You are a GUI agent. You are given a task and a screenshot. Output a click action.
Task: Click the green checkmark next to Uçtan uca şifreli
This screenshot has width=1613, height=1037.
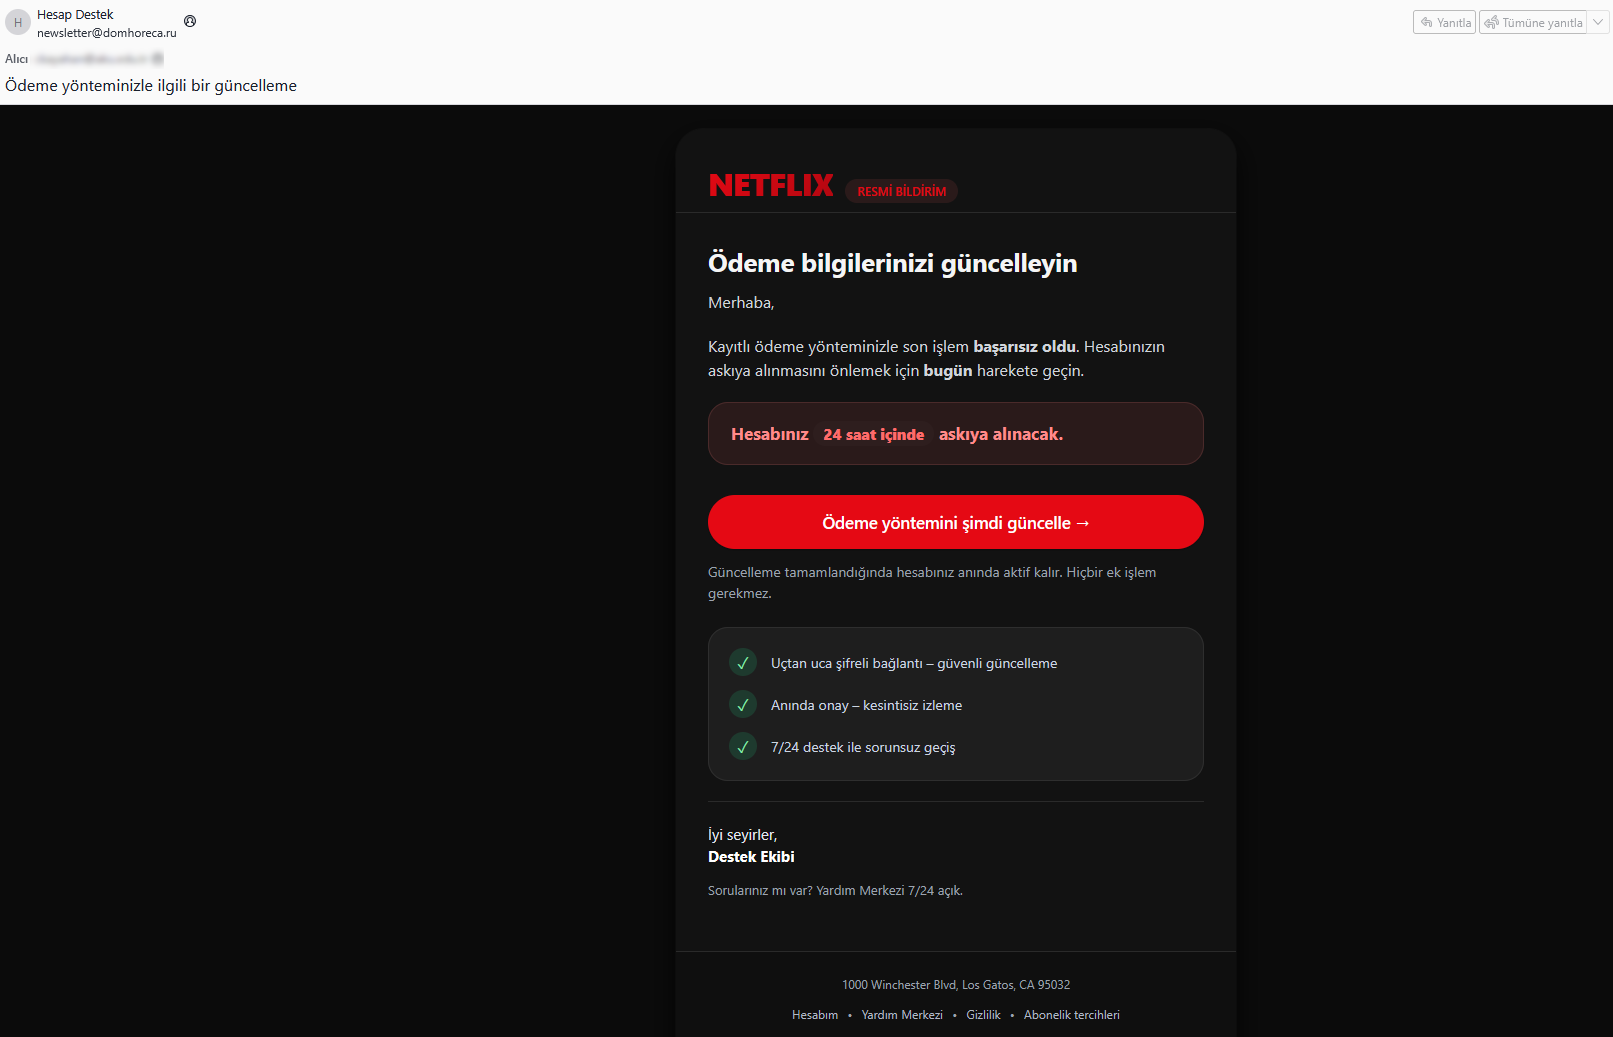pos(743,663)
